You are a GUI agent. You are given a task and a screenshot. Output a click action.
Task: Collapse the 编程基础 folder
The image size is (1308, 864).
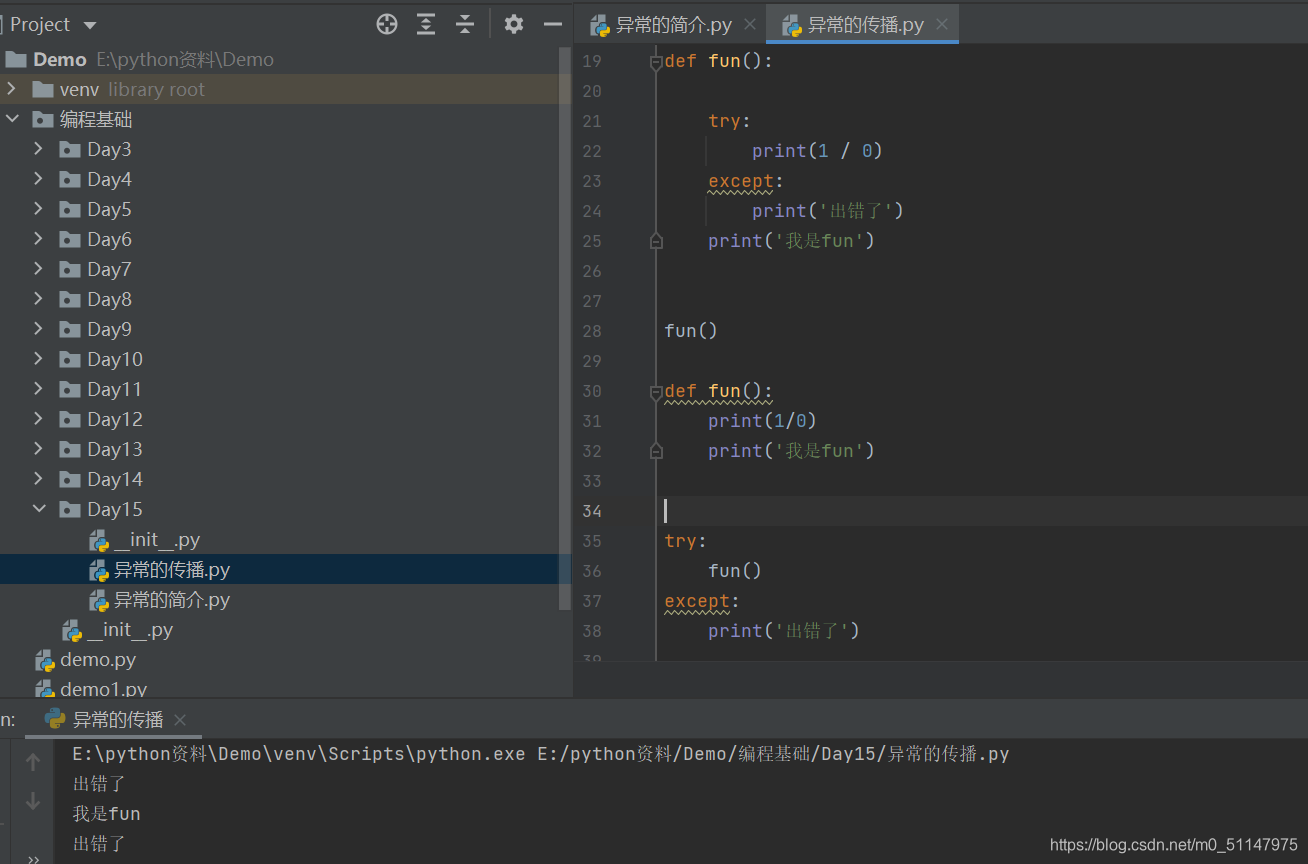[x=12, y=119]
